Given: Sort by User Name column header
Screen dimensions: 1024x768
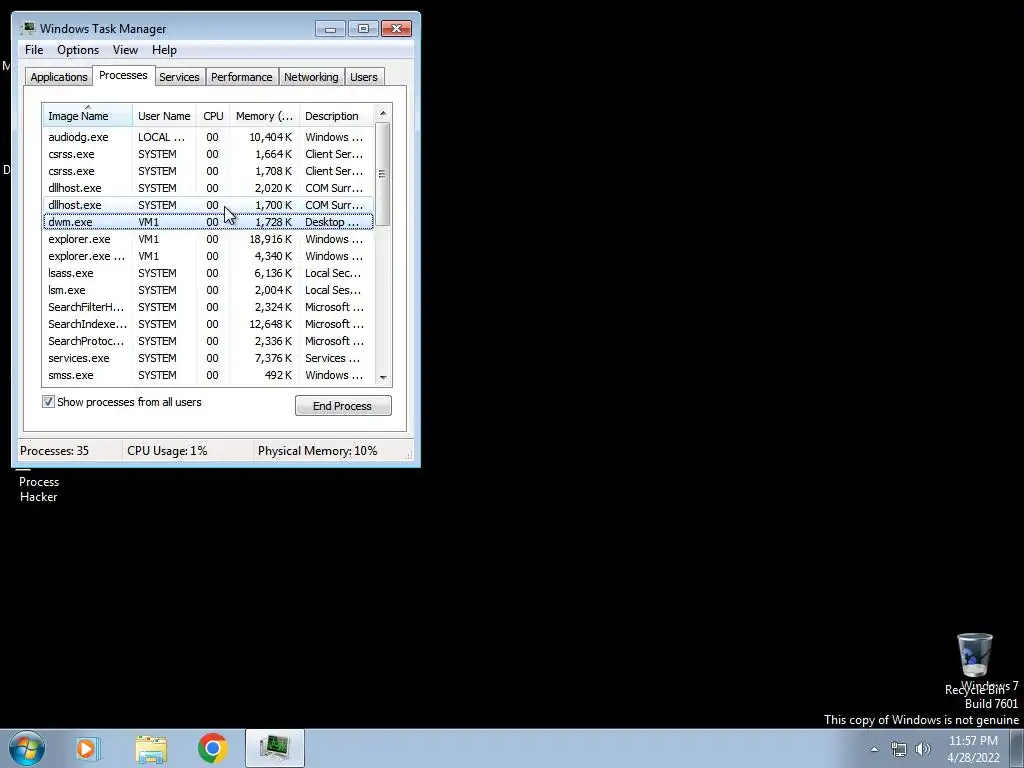Looking at the screenshot, I should pos(164,116).
